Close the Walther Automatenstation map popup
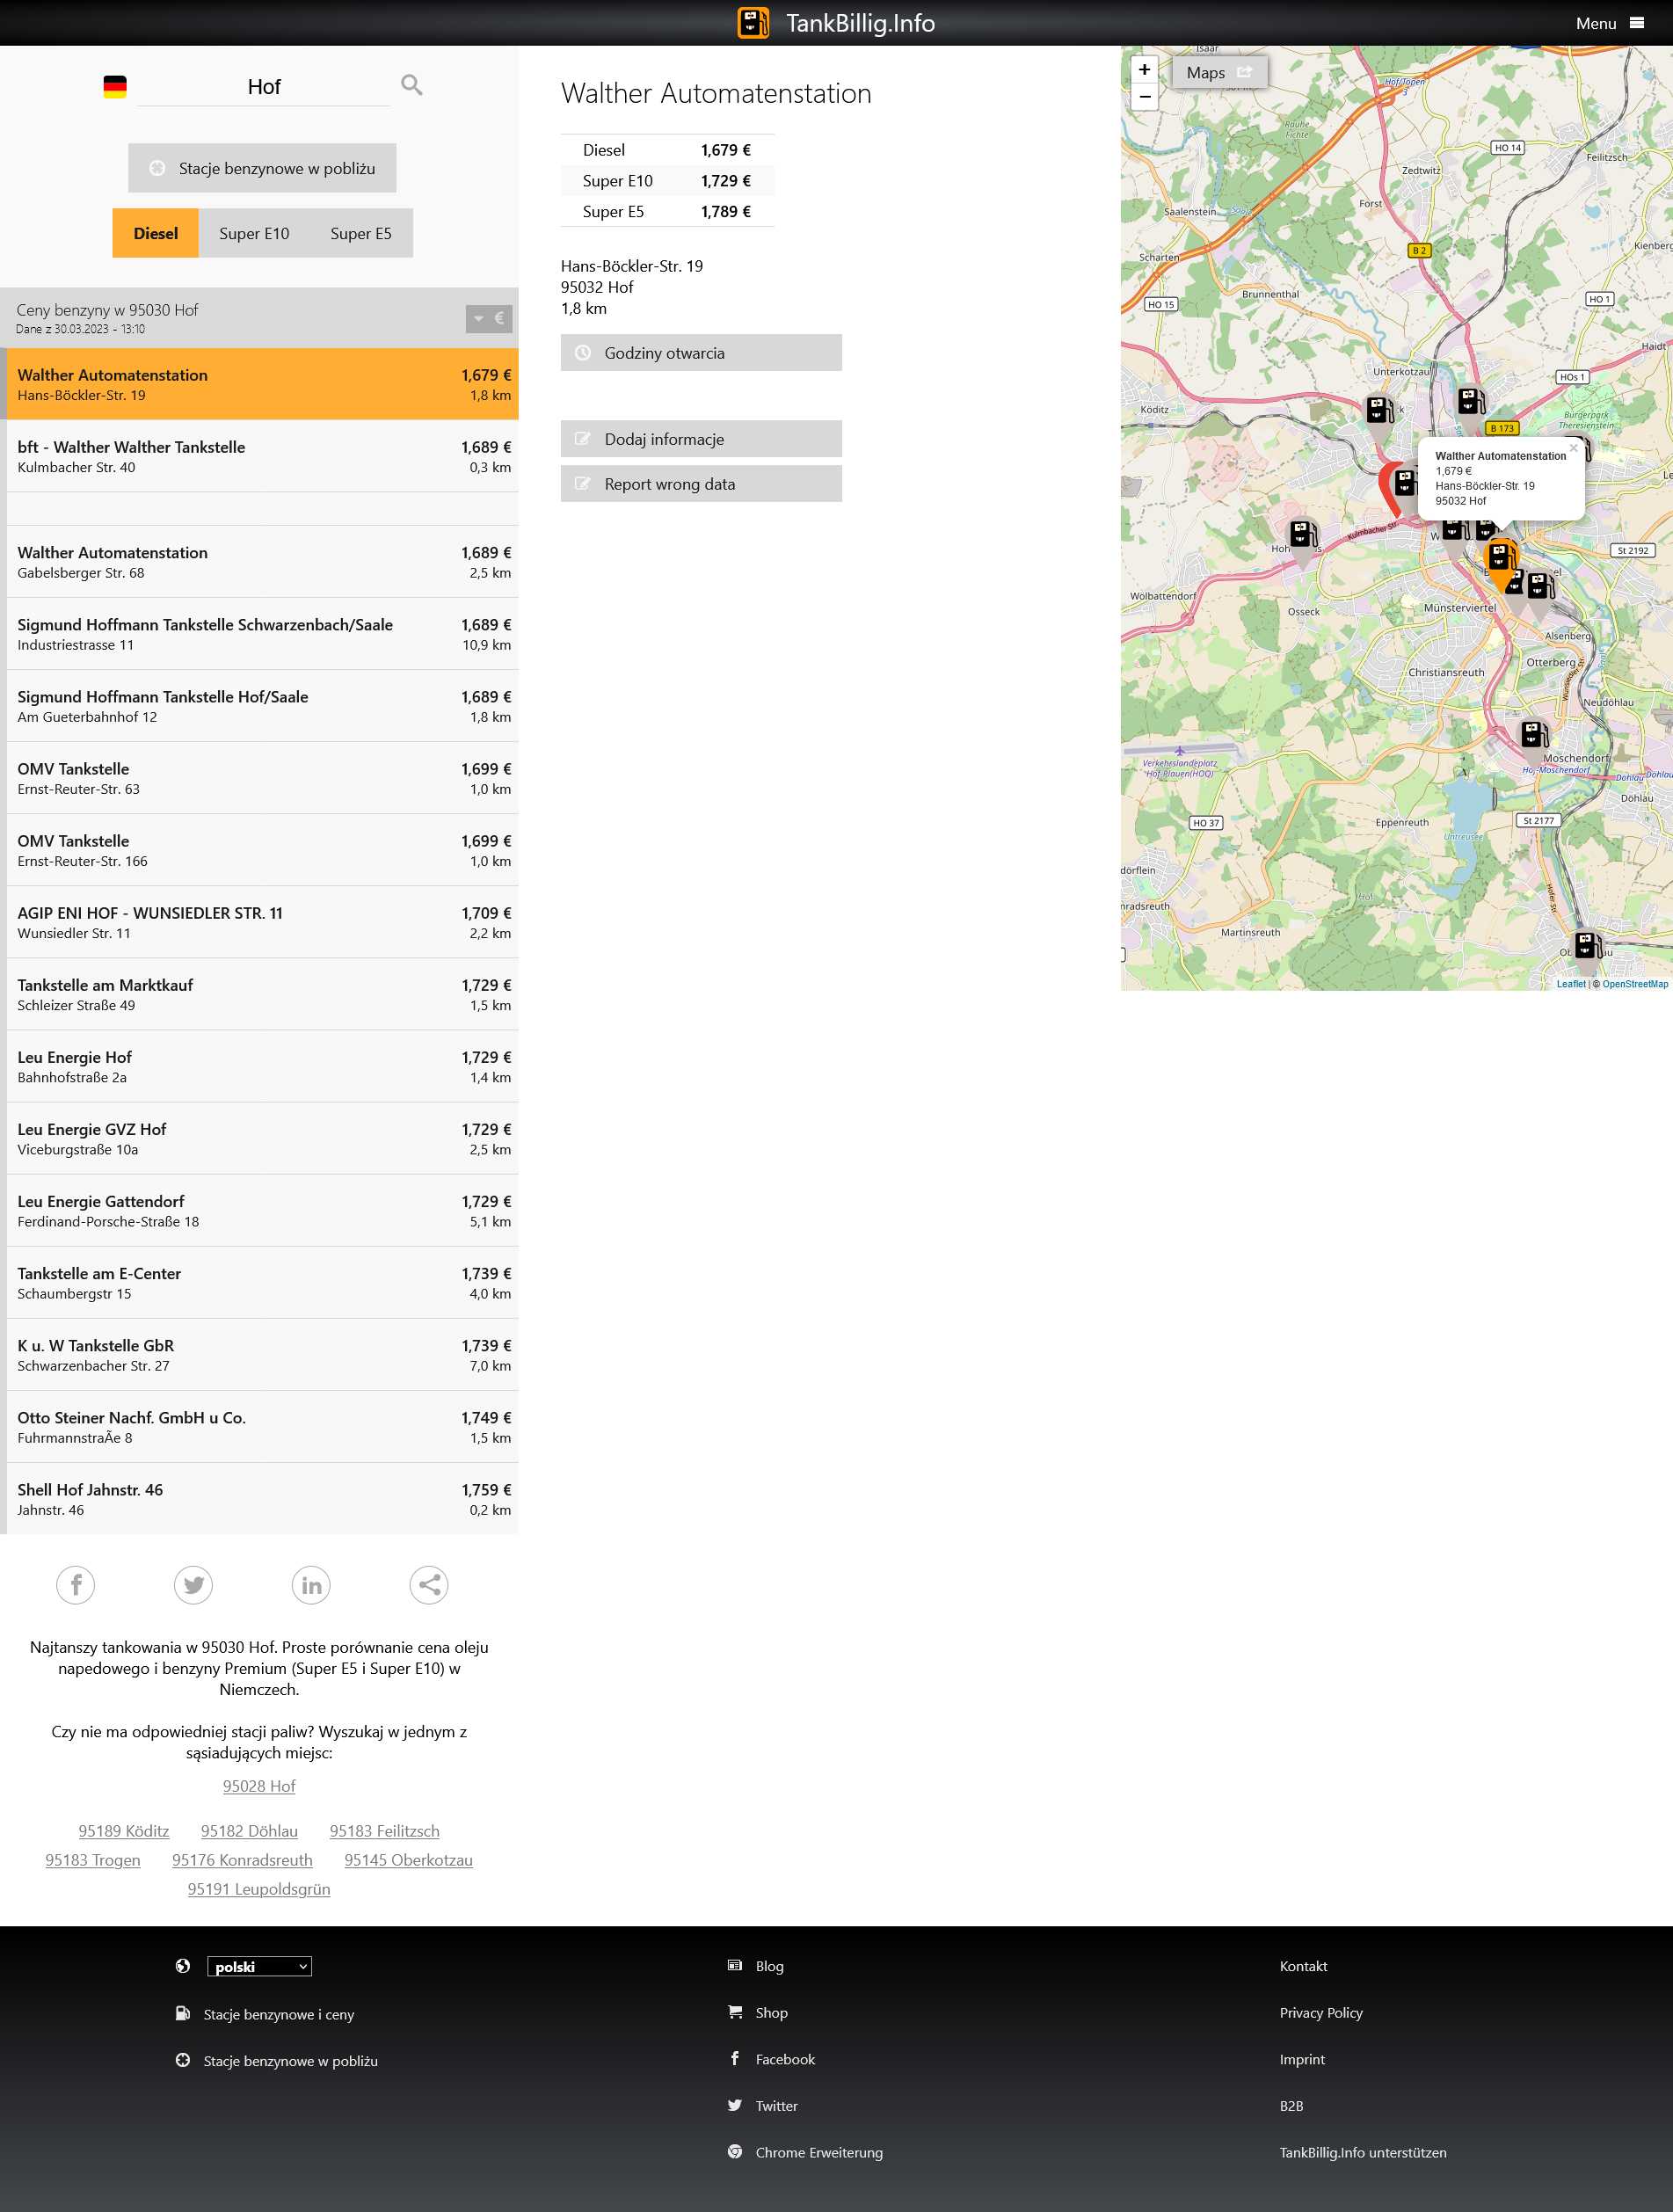Image resolution: width=1673 pixels, height=2212 pixels. (x=1573, y=448)
